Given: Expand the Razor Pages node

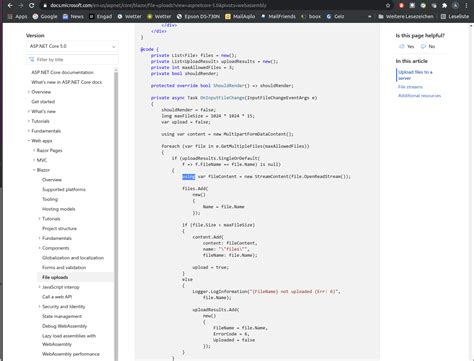Looking at the screenshot, I should (x=34, y=150).
